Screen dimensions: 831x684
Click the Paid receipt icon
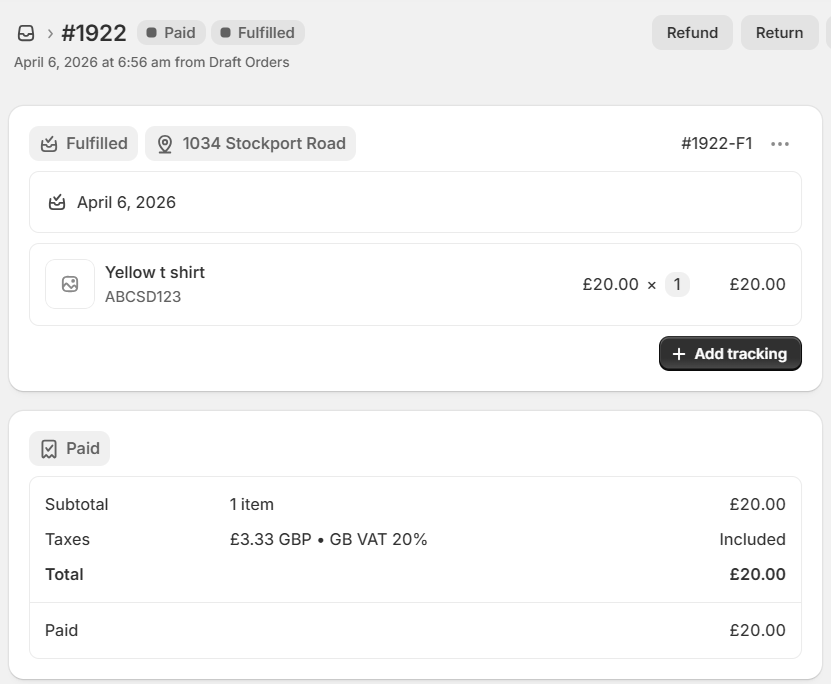click(x=49, y=449)
